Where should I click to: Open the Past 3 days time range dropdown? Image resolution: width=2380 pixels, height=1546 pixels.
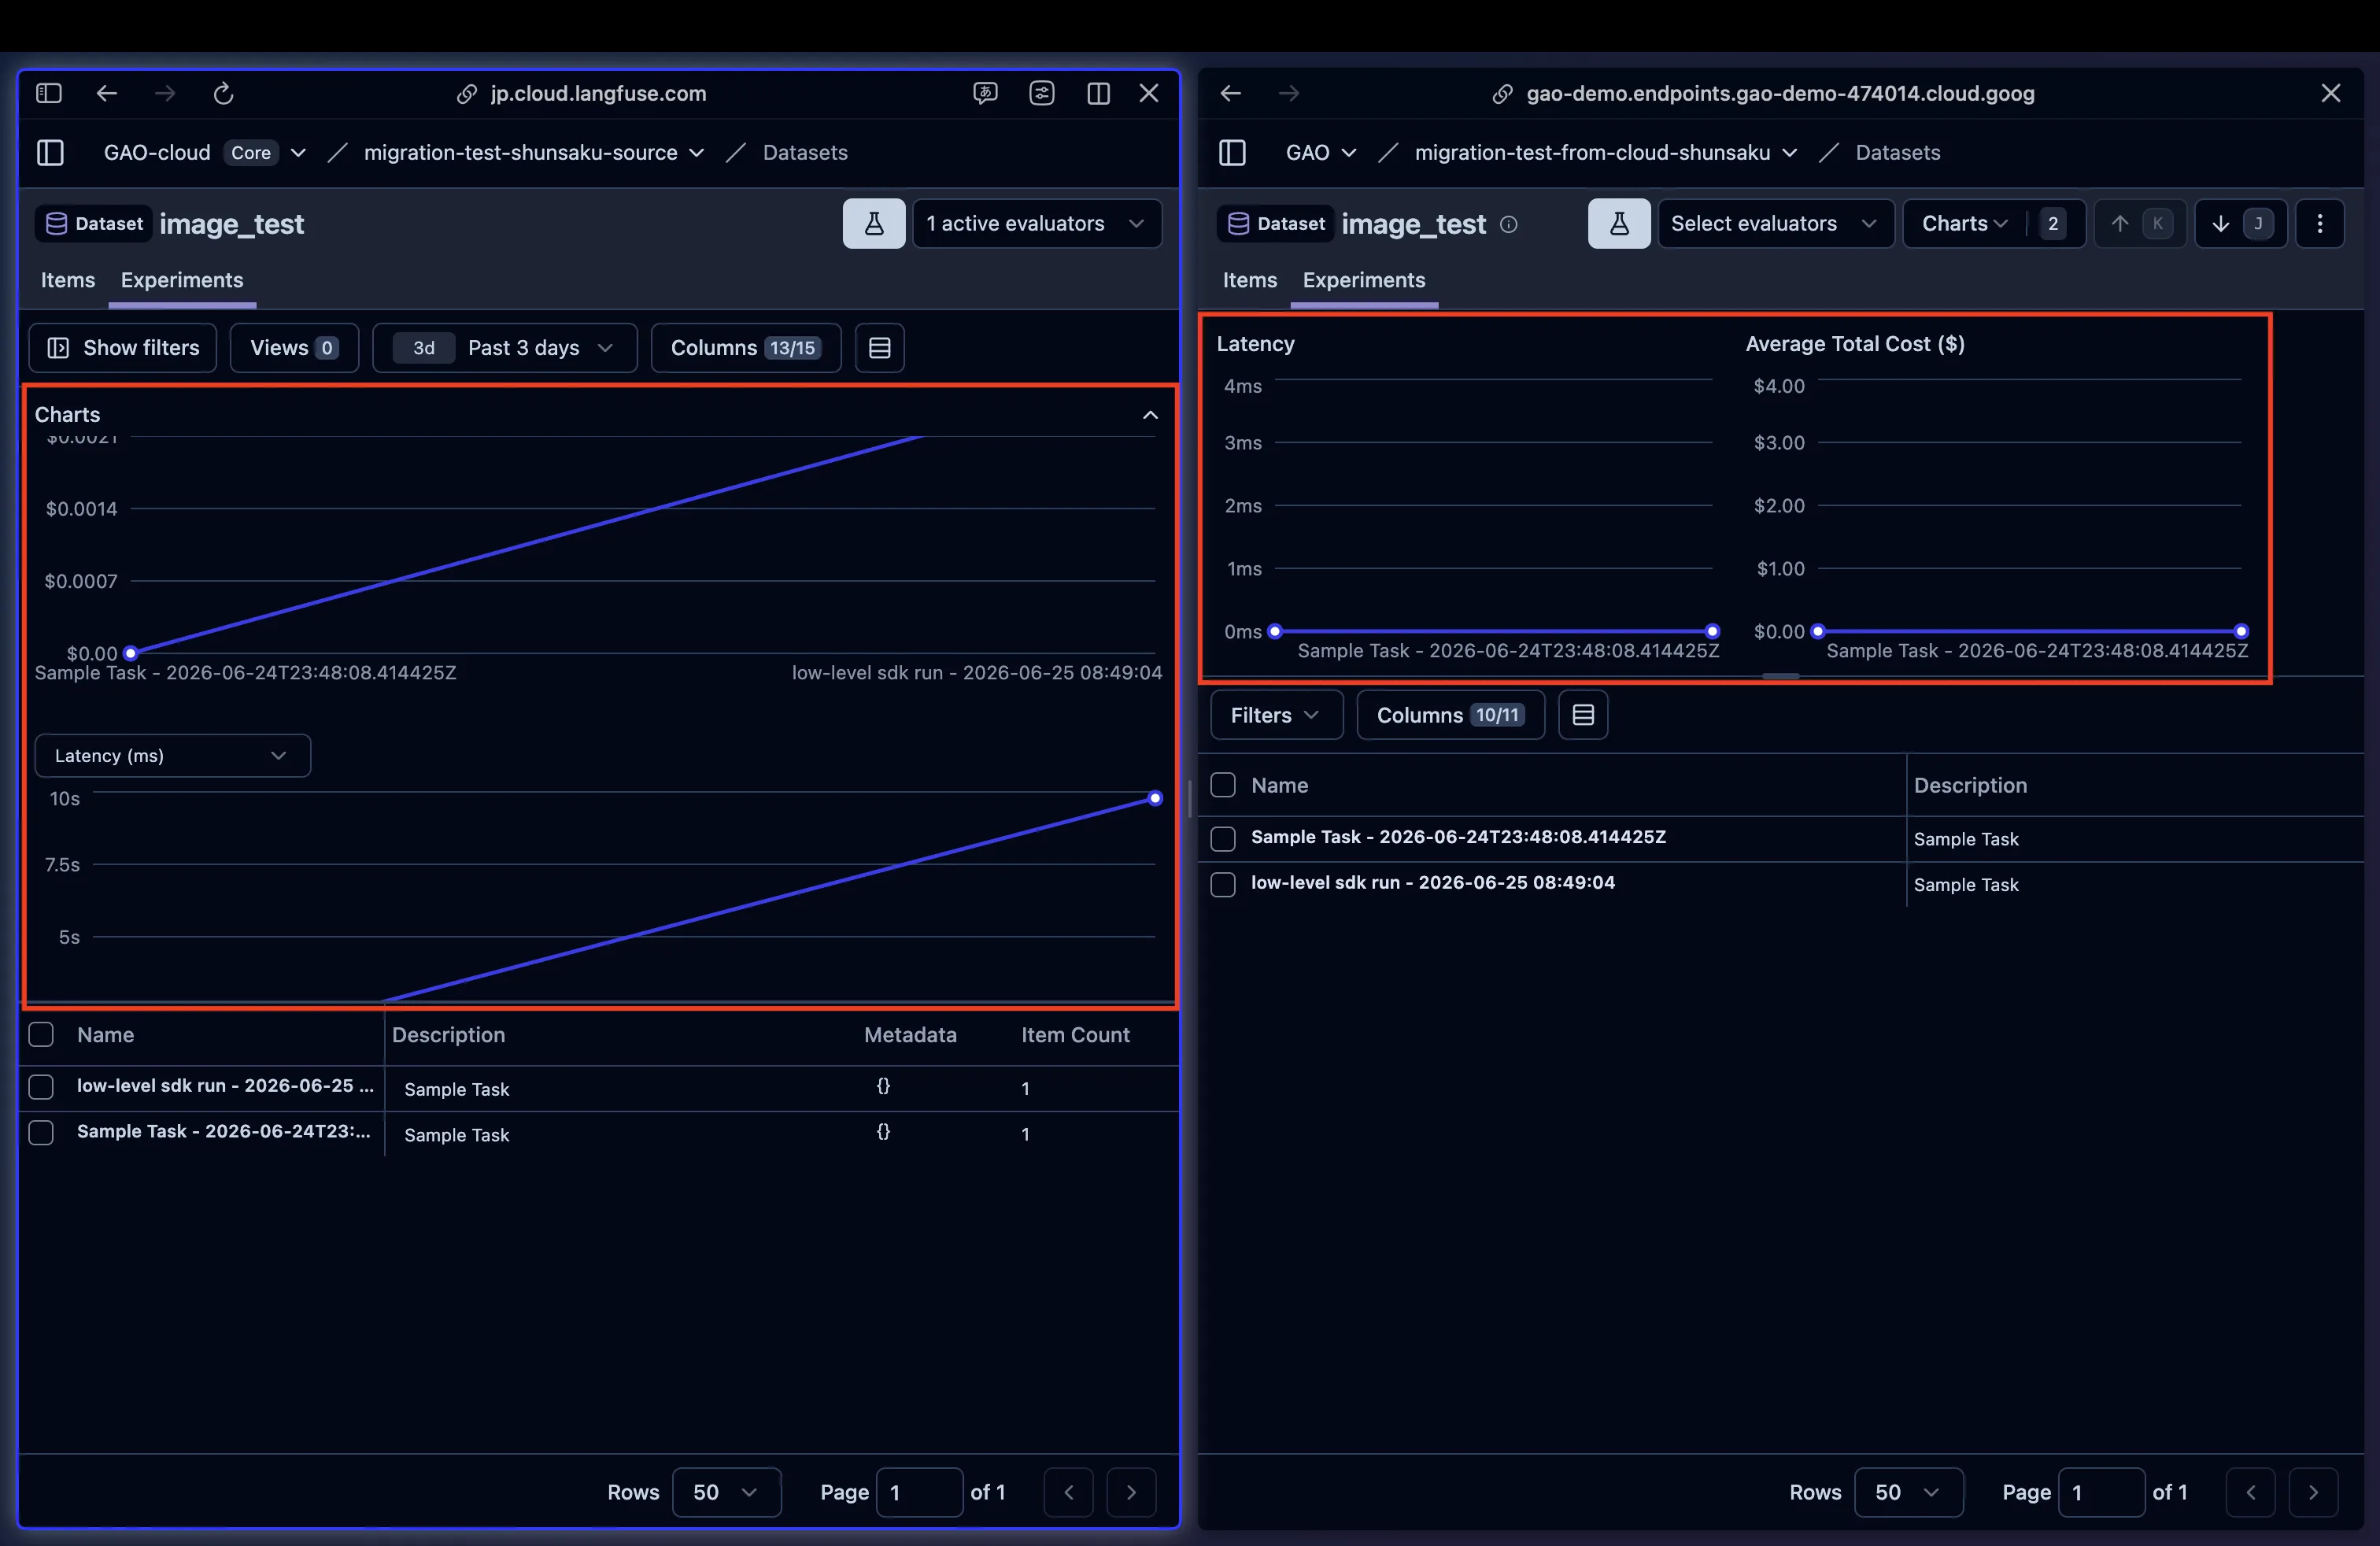tap(504, 348)
